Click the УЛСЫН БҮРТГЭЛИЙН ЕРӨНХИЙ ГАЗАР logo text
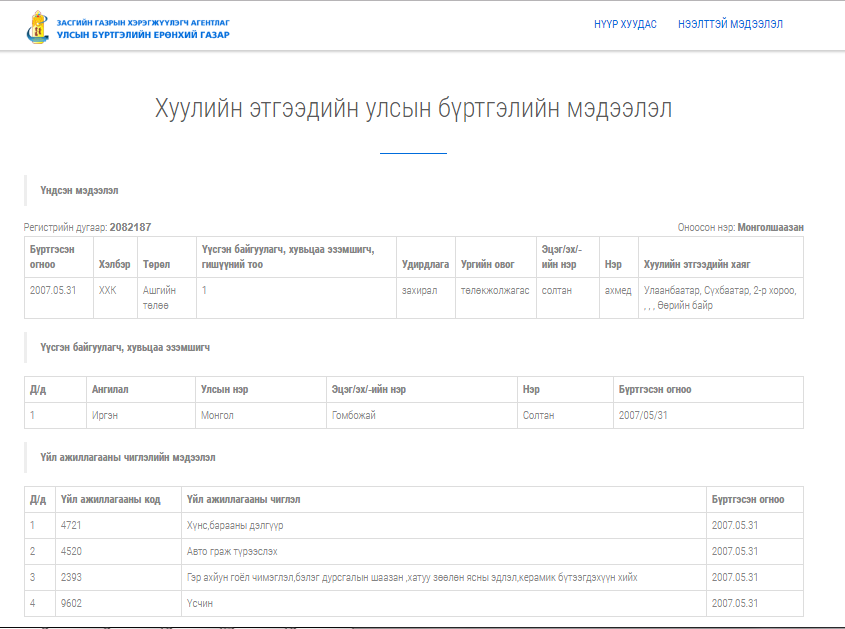The width and height of the screenshot is (845, 629). click(143, 34)
